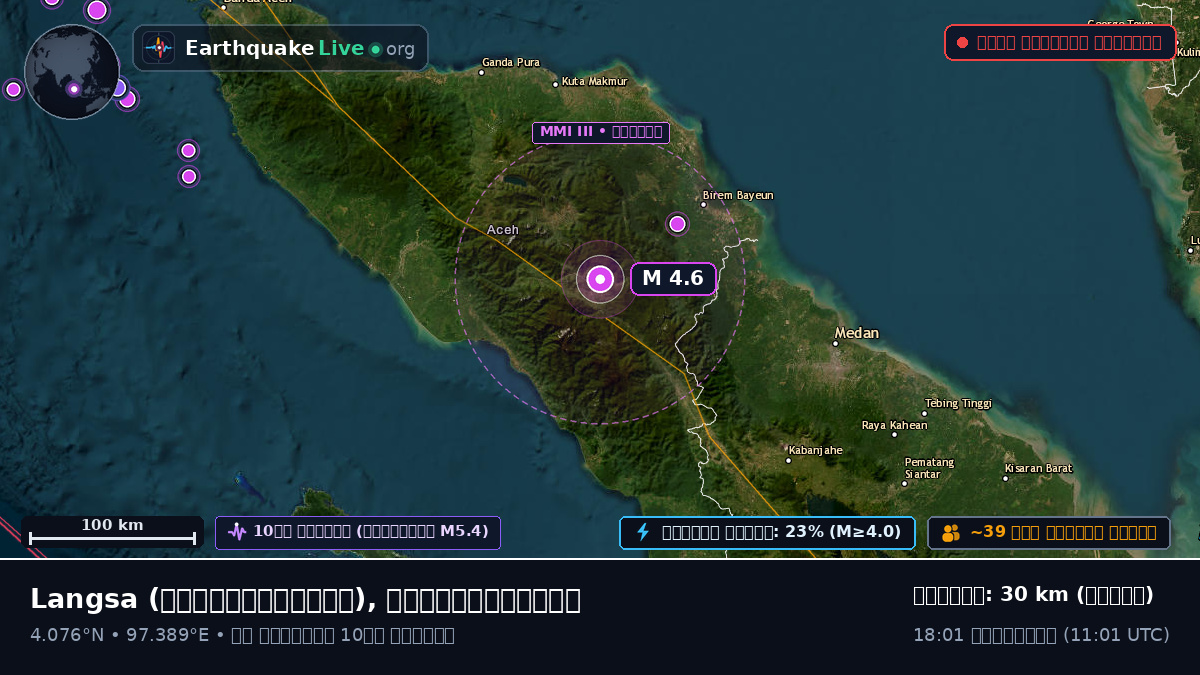Viewport: 1200px width, 675px height.
Task: Click the EarthquakeLive.org title text
Action: [x=300, y=48]
